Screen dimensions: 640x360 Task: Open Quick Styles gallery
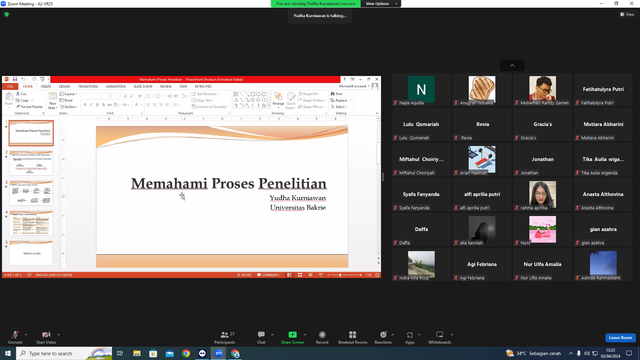click(291, 100)
